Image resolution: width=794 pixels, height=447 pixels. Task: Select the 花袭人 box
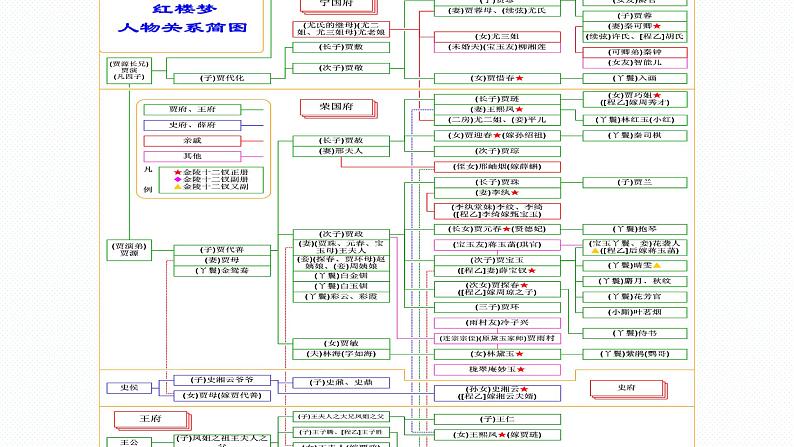[635, 248]
